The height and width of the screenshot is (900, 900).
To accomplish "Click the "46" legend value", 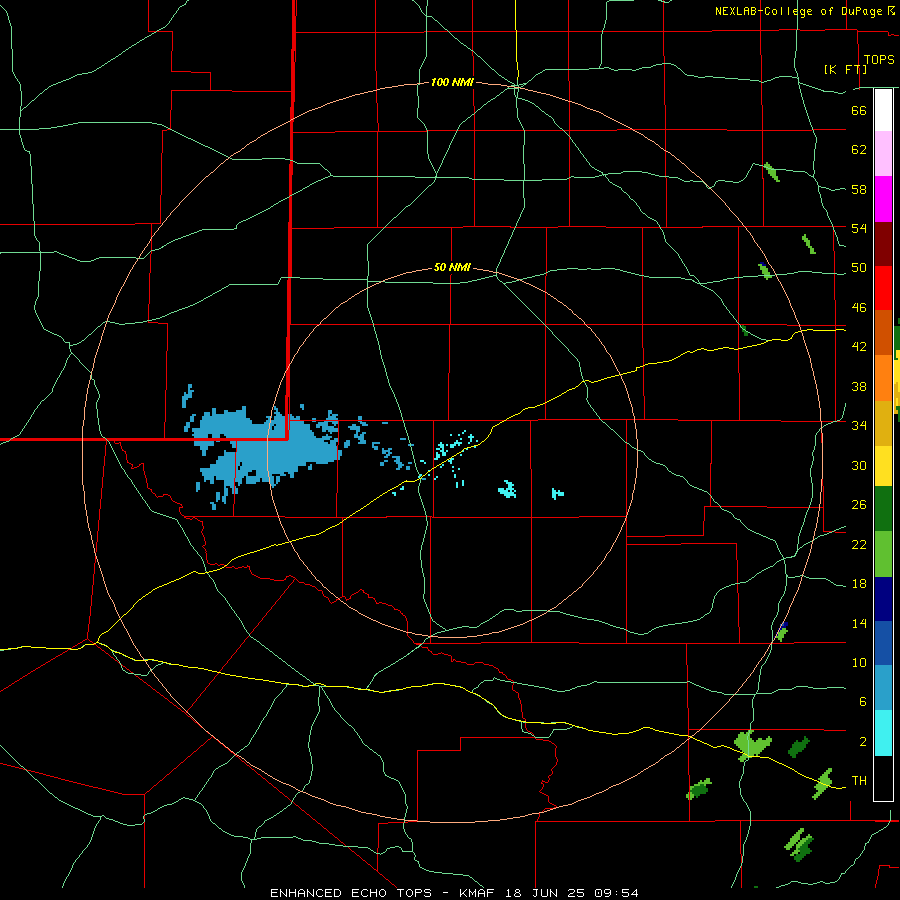I will (859, 307).
